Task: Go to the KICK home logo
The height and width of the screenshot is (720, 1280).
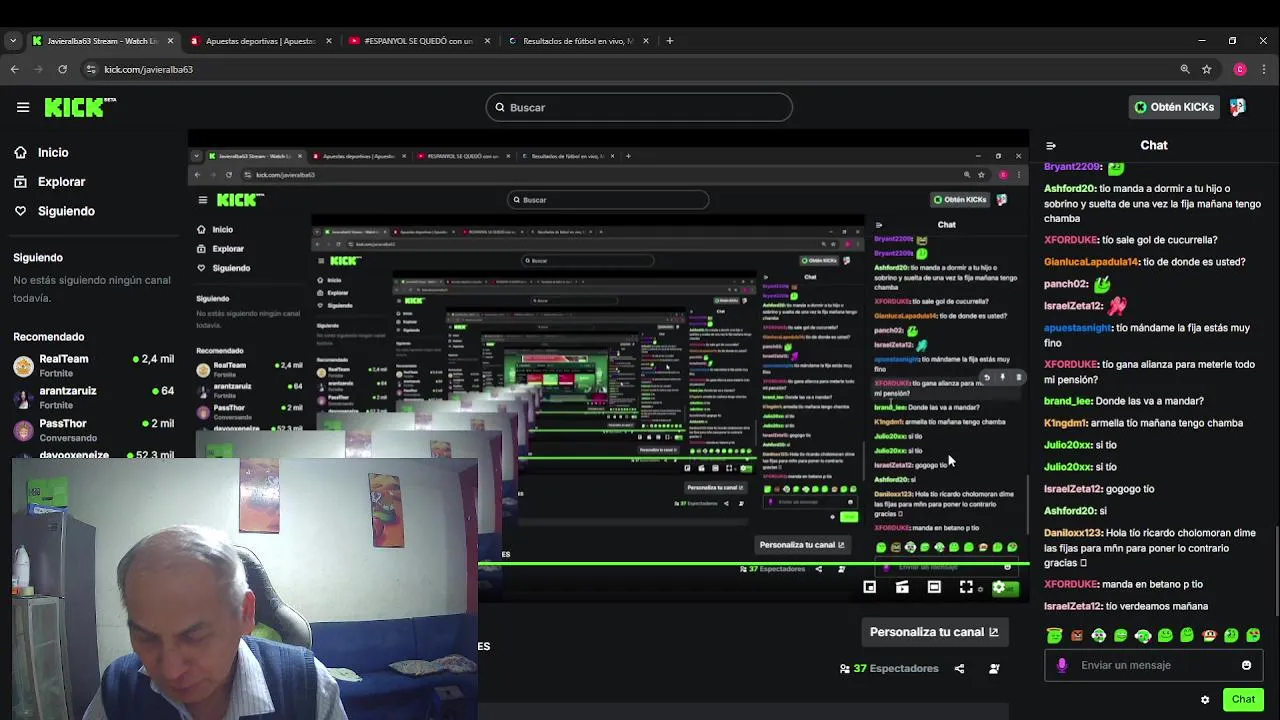Action: (80, 107)
